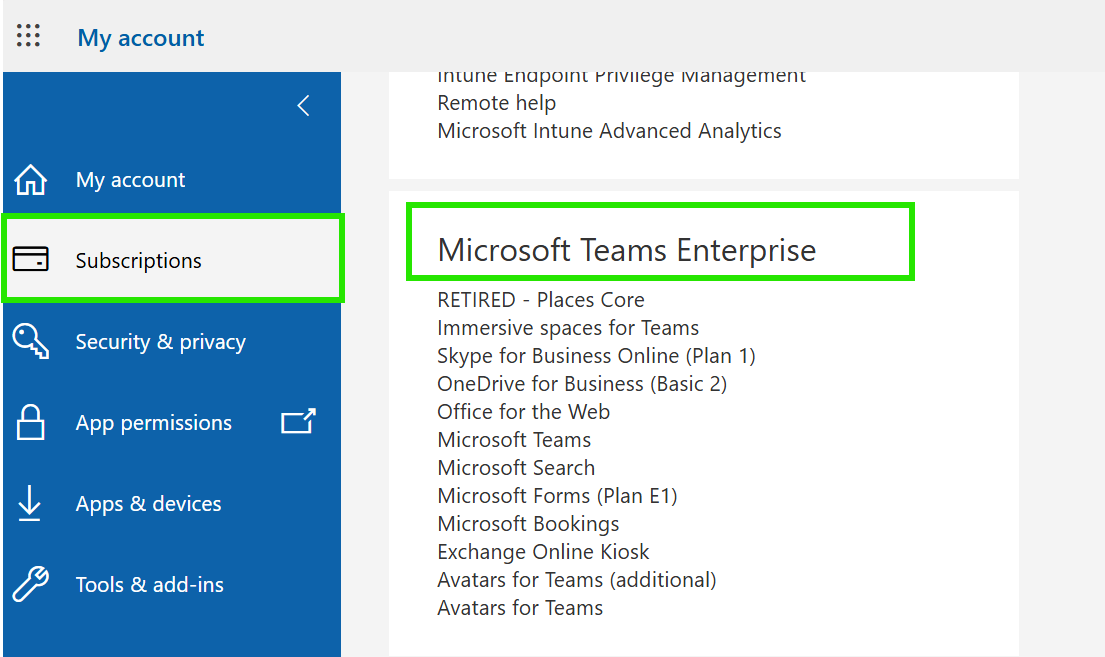Image resolution: width=1105 pixels, height=657 pixels.
Task: Select Office for the Web entry
Action: tap(524, 412)
